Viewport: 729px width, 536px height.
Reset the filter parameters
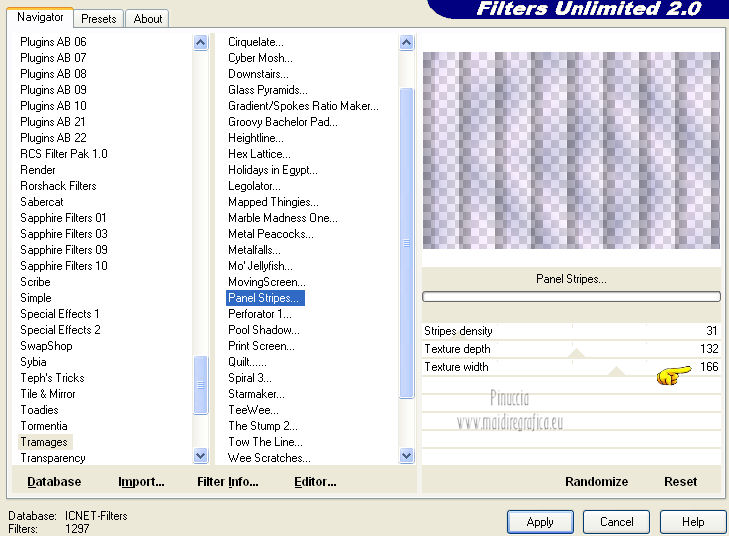(680, 481)
